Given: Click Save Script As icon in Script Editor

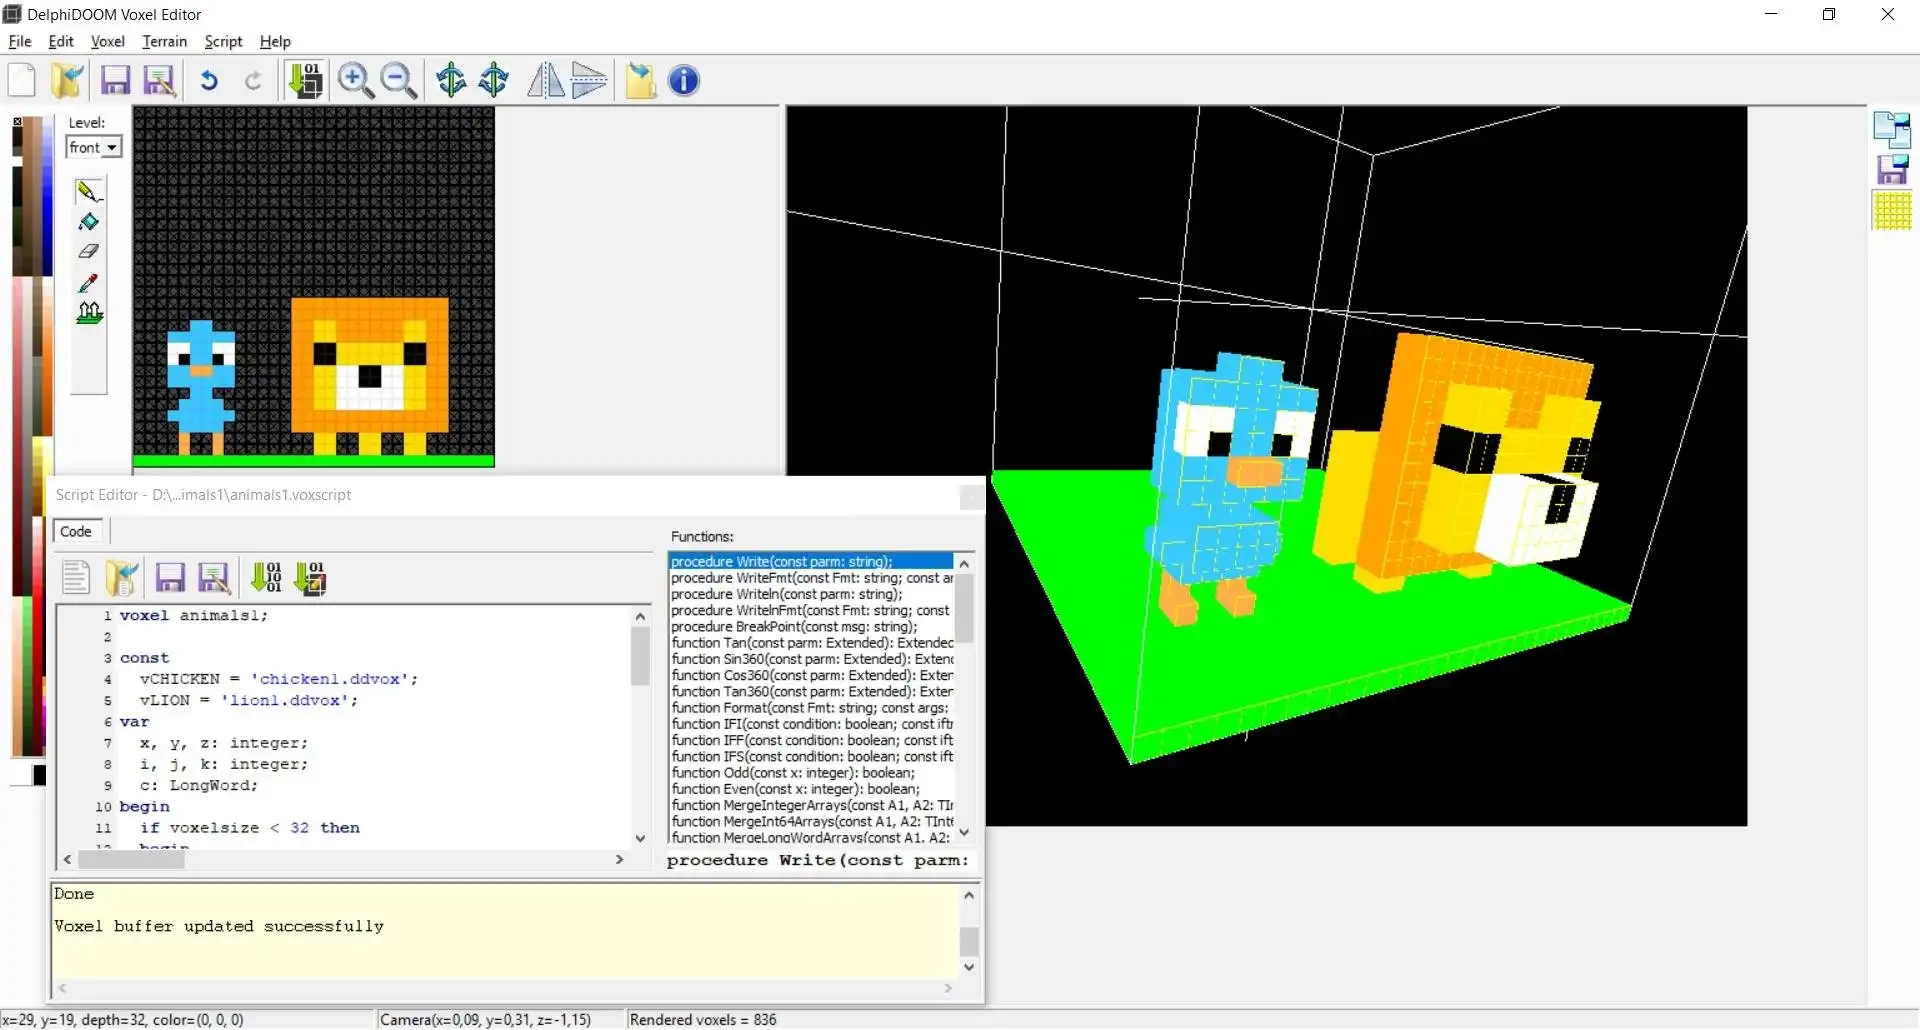Looking at the screenshot, I should click(x=214, y=577).
